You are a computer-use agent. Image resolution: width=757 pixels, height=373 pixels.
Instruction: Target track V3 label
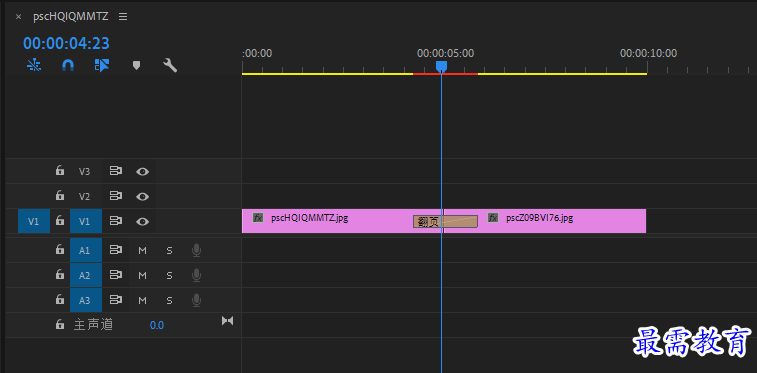(x=84, y=171)
